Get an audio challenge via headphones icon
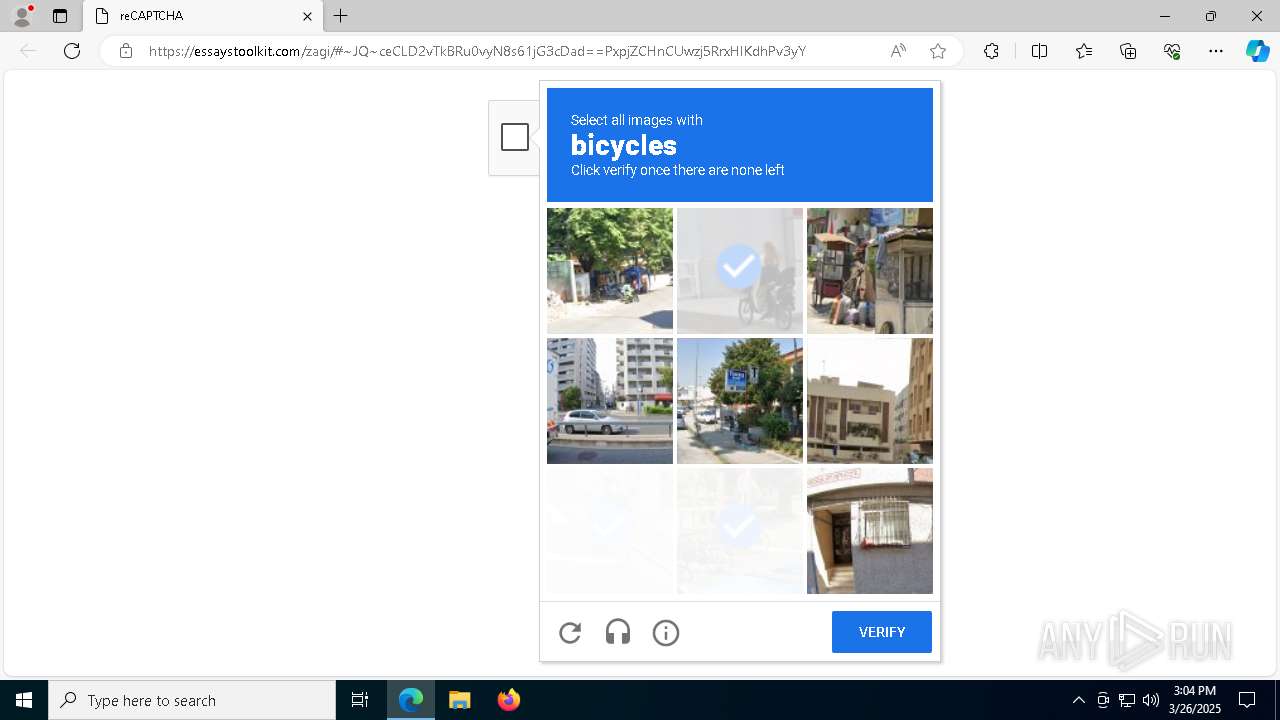Image resolution: width=1280 pixels, height=720 pixels. pyautogui.click(x=618, y=632)
